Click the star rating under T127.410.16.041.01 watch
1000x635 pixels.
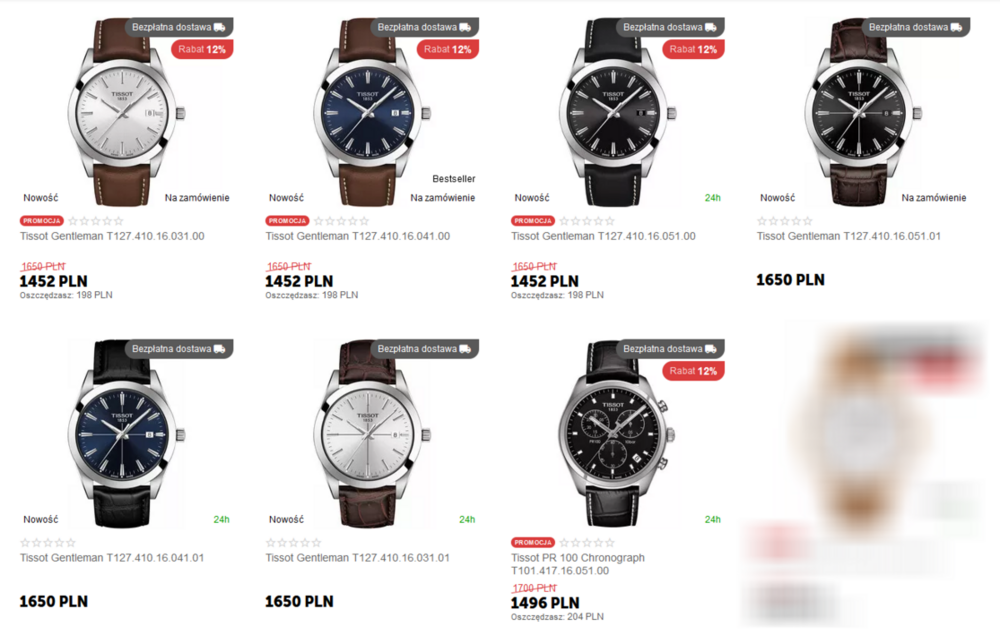coord(48,543)
